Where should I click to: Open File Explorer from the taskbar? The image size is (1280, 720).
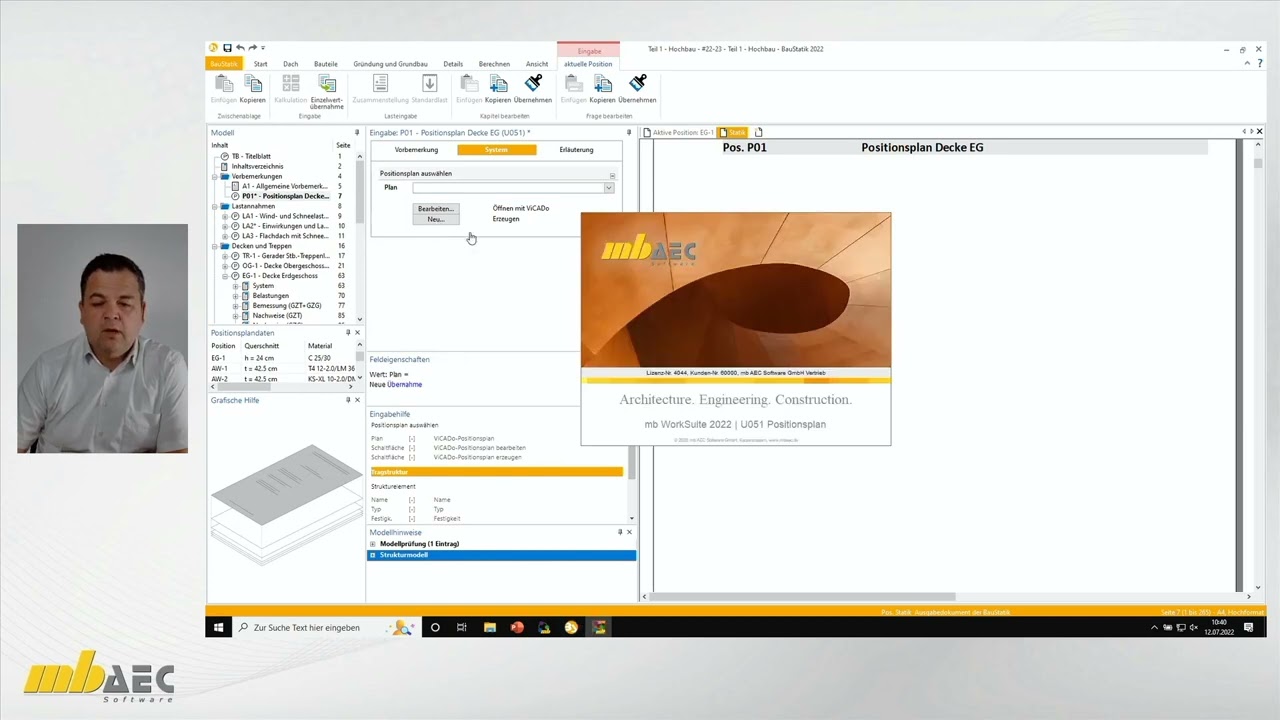click(x=489, y=627)
